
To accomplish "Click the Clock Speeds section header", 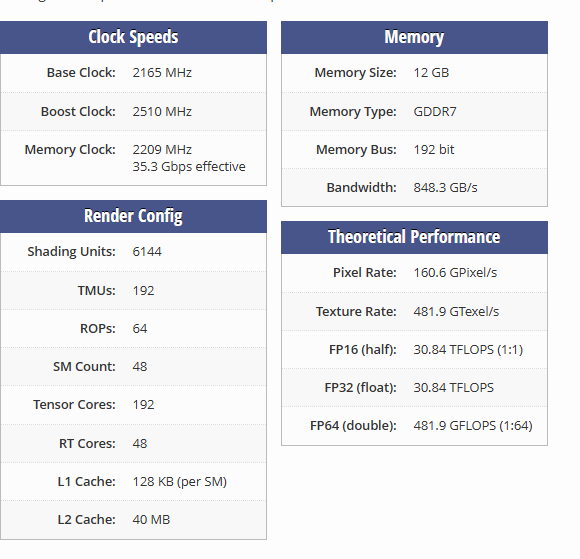I will point(133,37).
